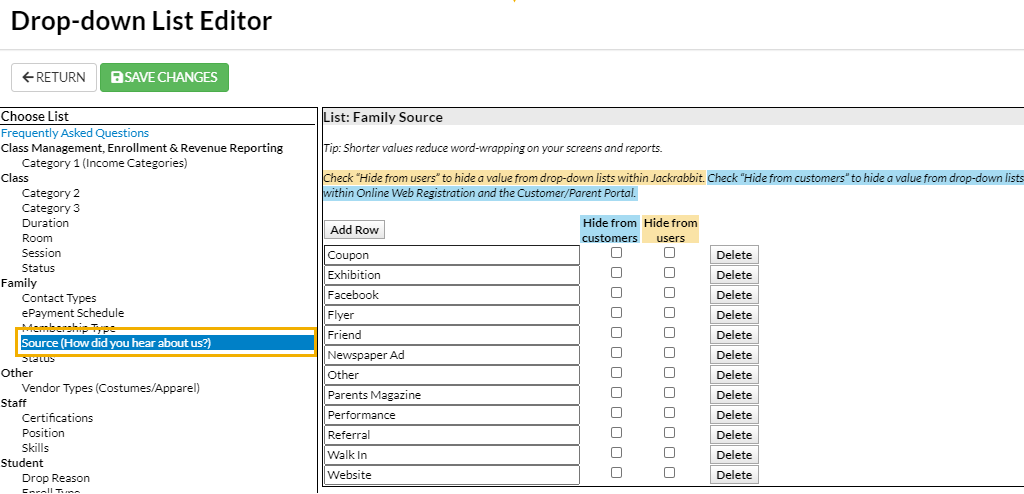
Task: Open the Certifications list
Action: [57, 418]
